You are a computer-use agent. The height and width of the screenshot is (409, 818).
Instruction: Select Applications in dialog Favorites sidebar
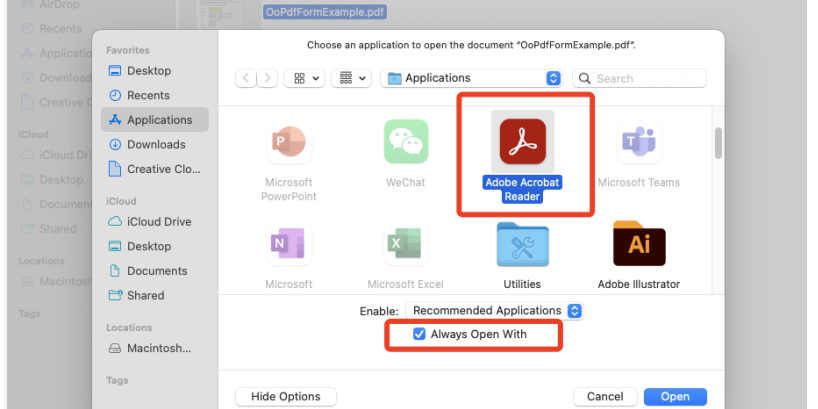coord(155,120)
